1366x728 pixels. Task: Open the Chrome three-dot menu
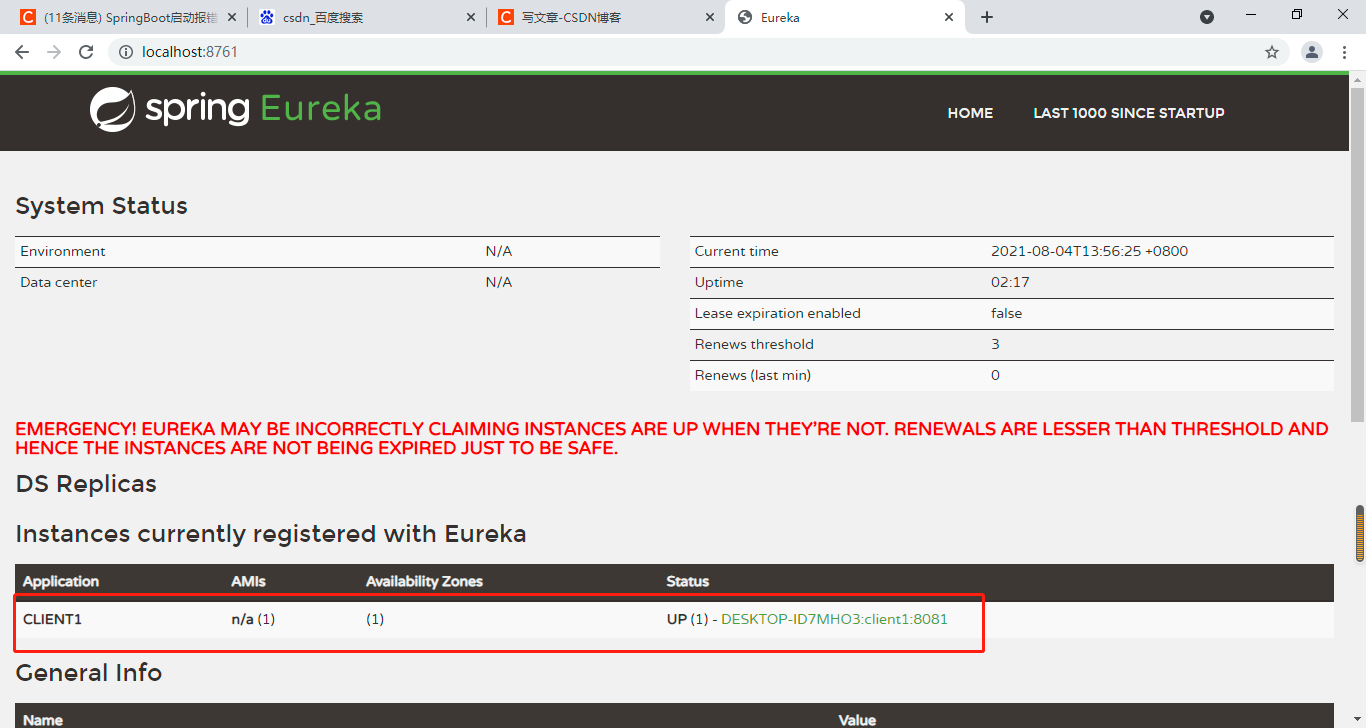pos(1344,52)
